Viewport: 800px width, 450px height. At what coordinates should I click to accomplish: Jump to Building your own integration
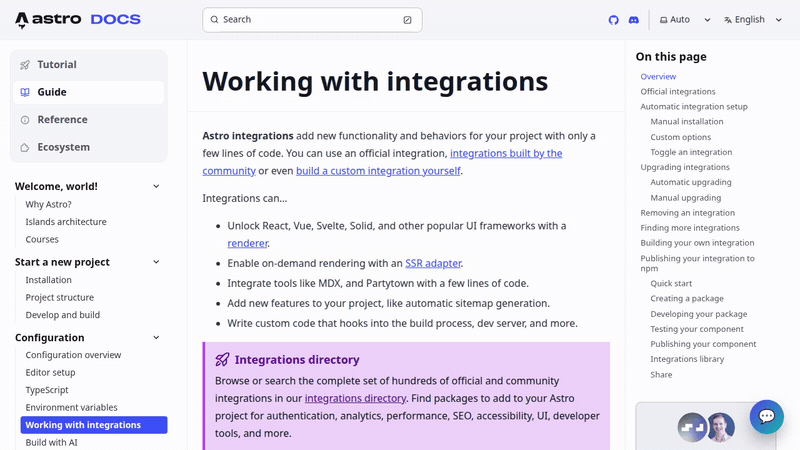(697, 243)
